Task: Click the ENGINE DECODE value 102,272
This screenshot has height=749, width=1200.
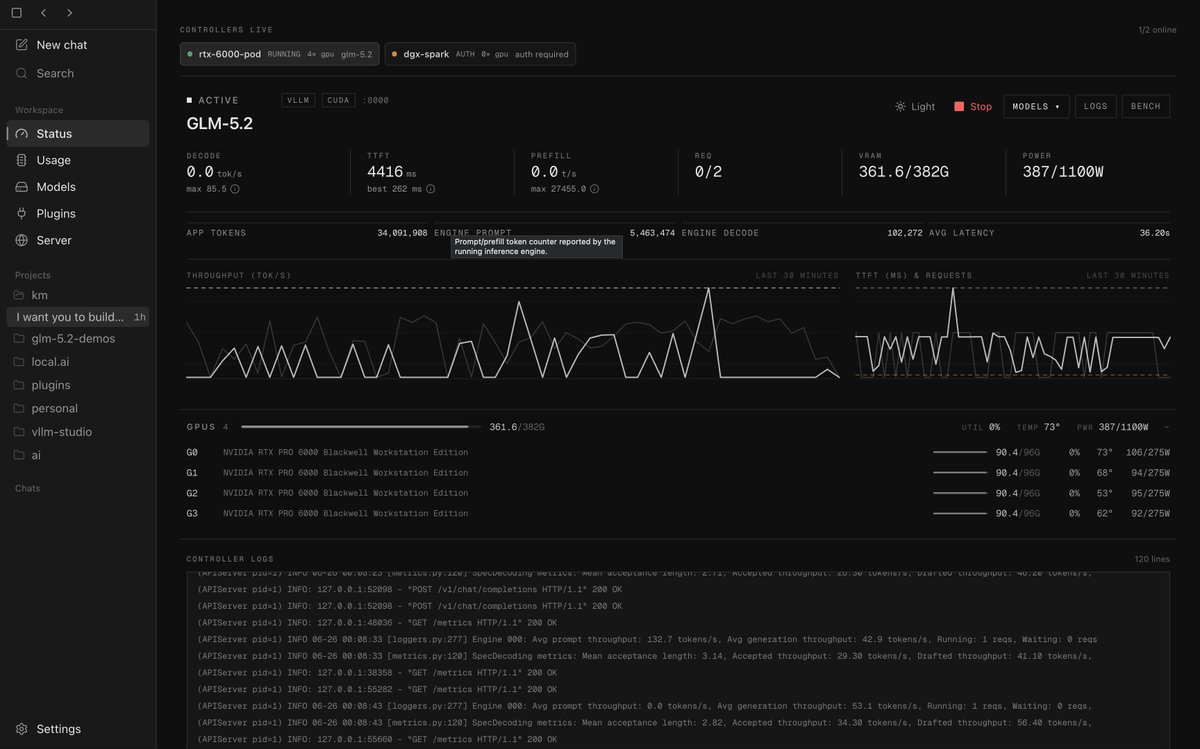Action: [x=904, y=233]
